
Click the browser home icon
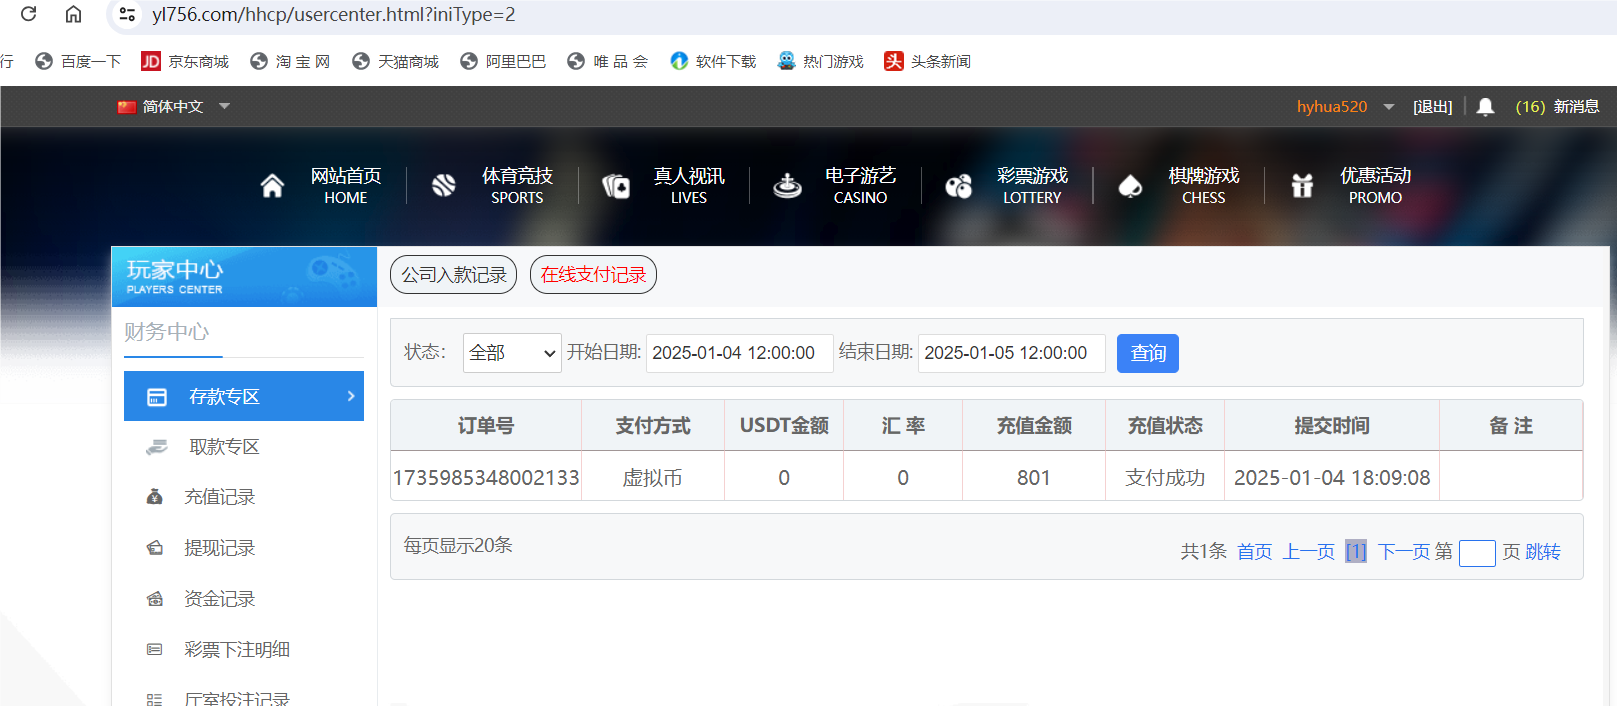point(73,14)
